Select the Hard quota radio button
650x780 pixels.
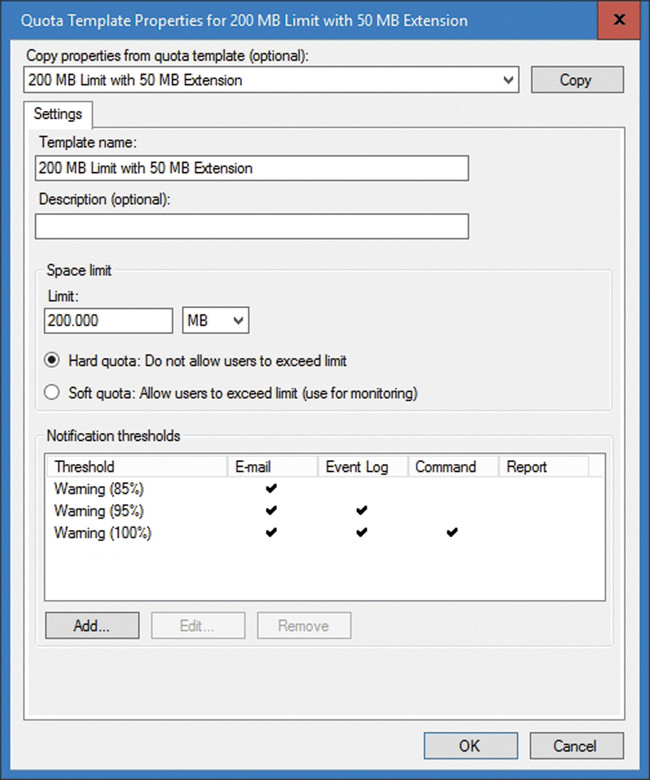tap(53, 360)
